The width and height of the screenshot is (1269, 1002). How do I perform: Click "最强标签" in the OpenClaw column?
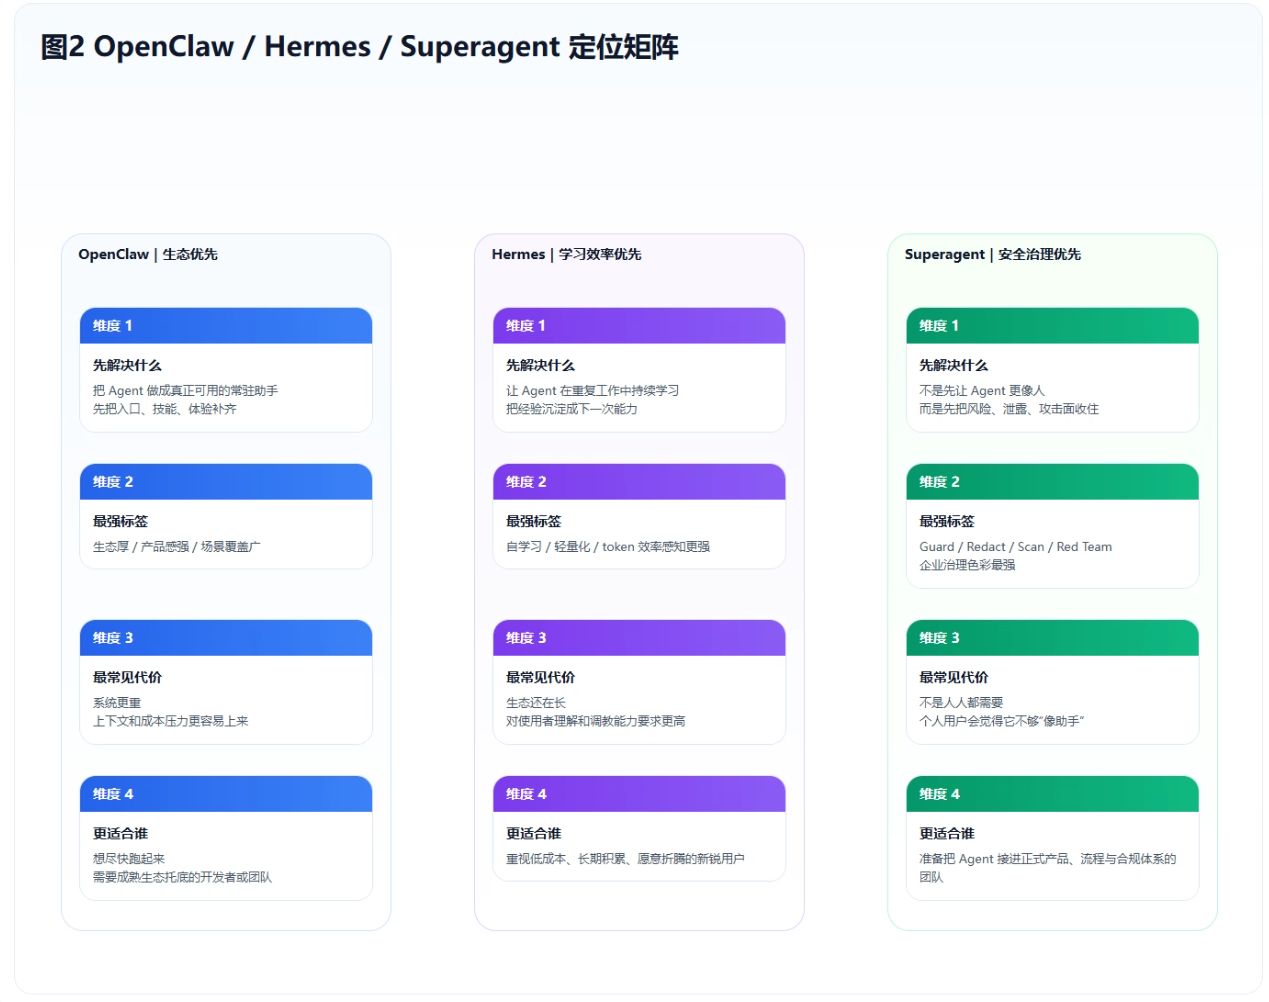point(120,522)
